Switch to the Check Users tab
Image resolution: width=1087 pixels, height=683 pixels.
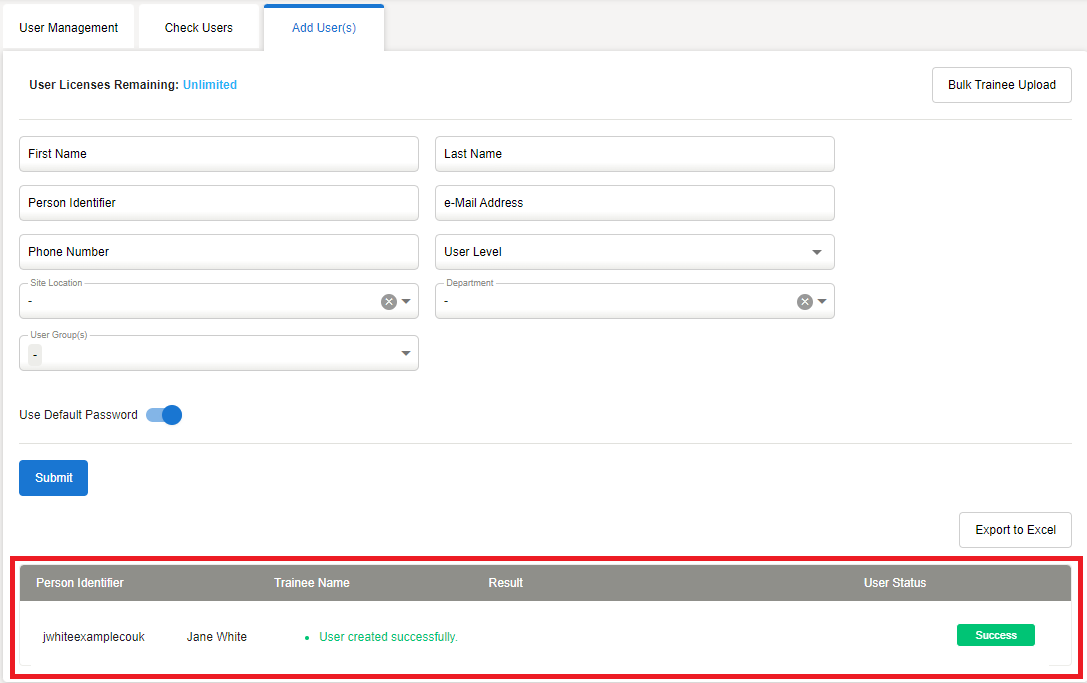click(199, 28)
